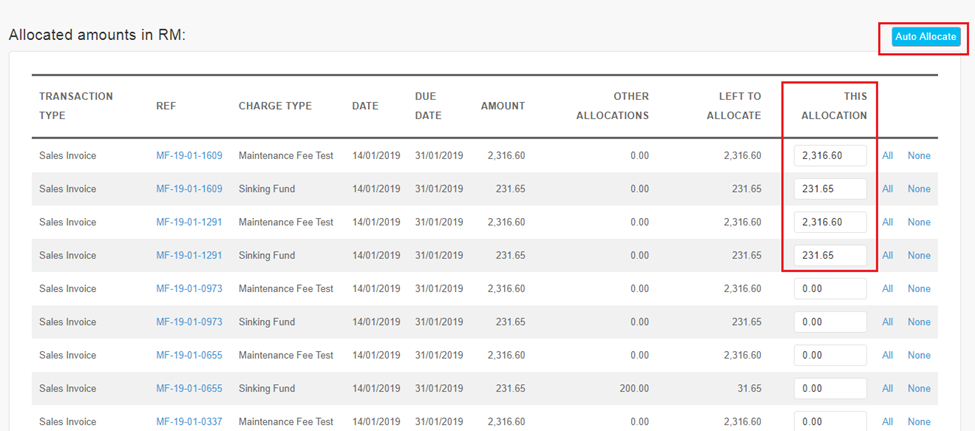Click the Auto Allocate button
975x431 pixels.
926,37
